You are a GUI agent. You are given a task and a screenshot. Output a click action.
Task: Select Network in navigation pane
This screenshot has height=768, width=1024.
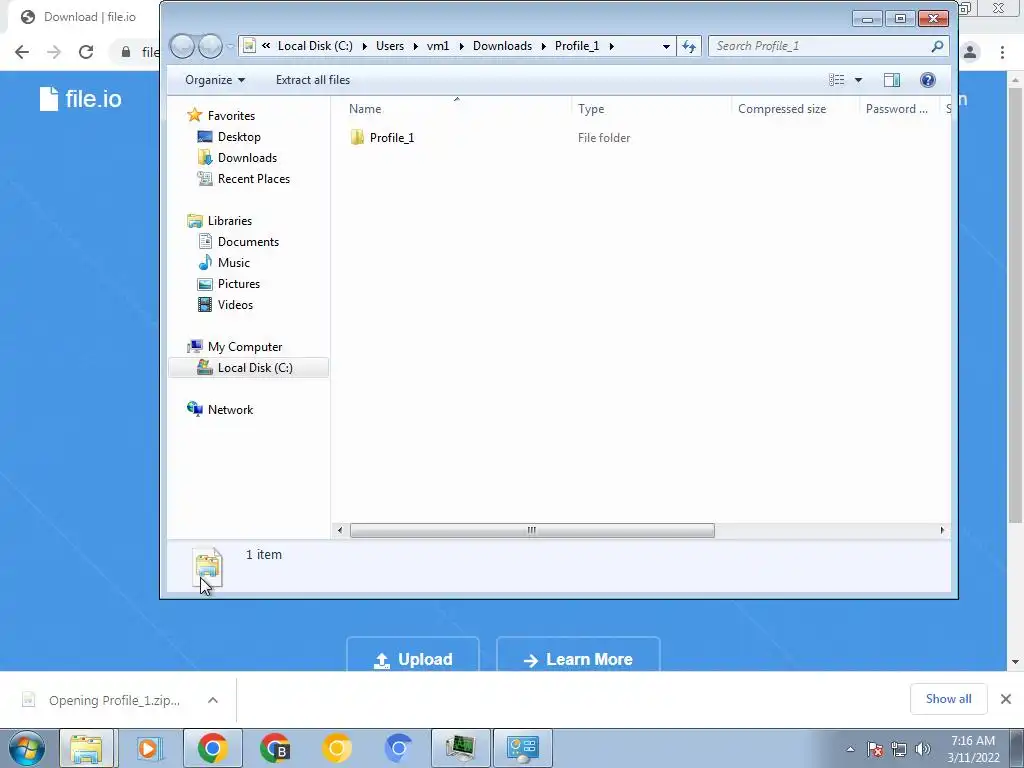[220, 409]
